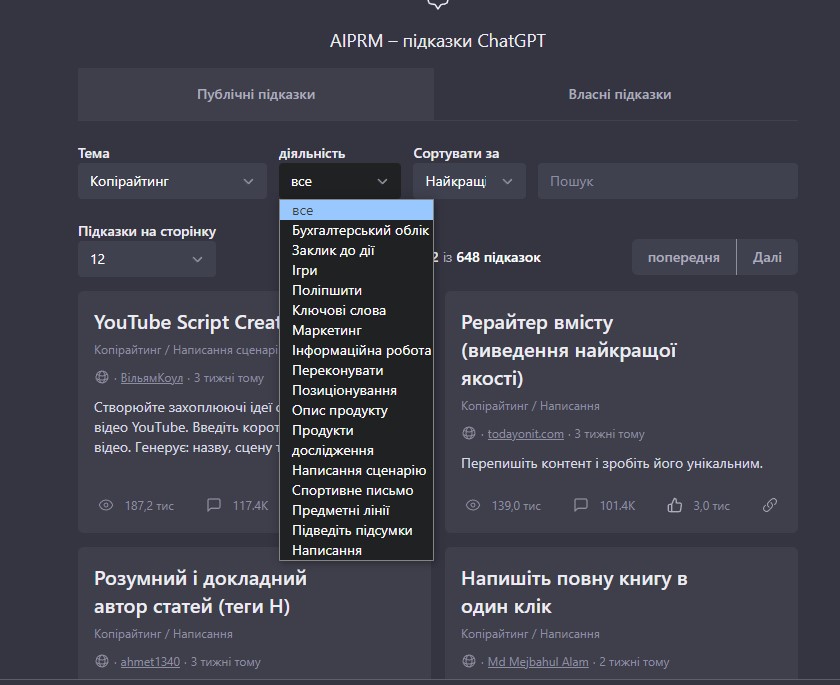Open the ahmet1340 author link
The height and width of the screenshot is (685, 840).
pyautogui.click(x=150, y=662)
